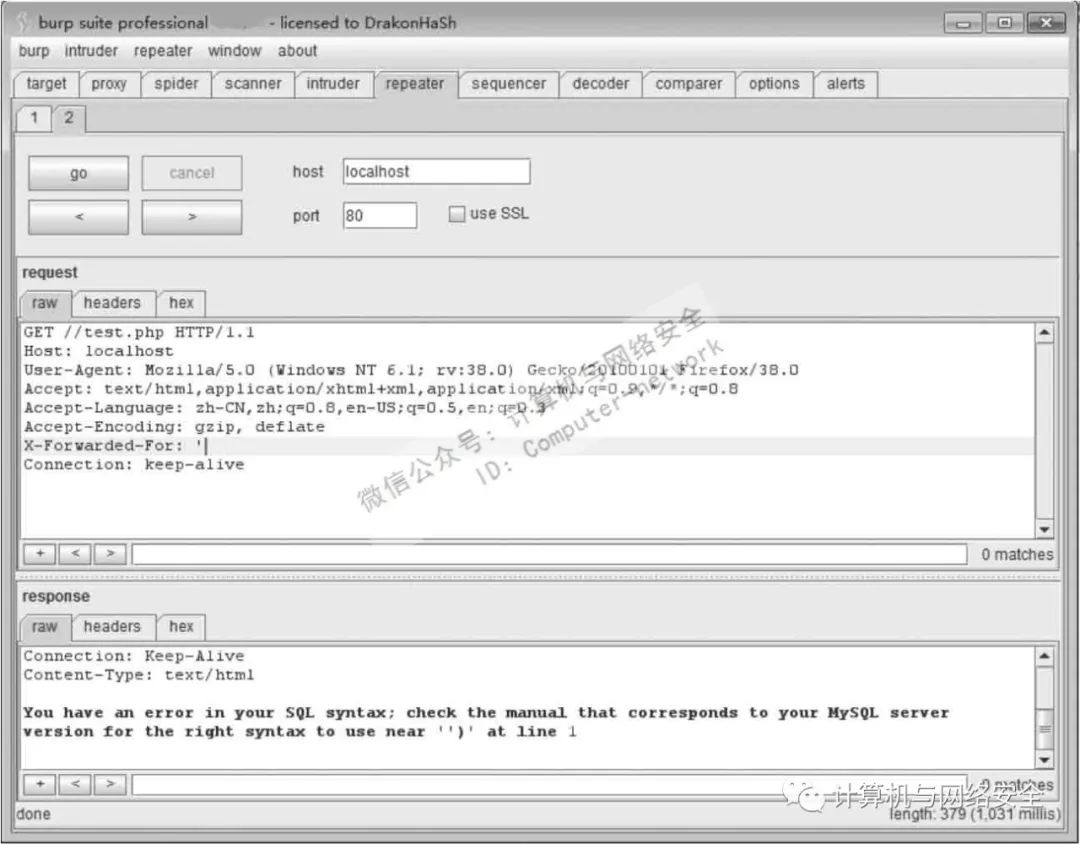Image resolution: width=1080 pixels, height=844 pixels.
Task: Switch to the scanner tab
Action: click(x=253, y=84)
